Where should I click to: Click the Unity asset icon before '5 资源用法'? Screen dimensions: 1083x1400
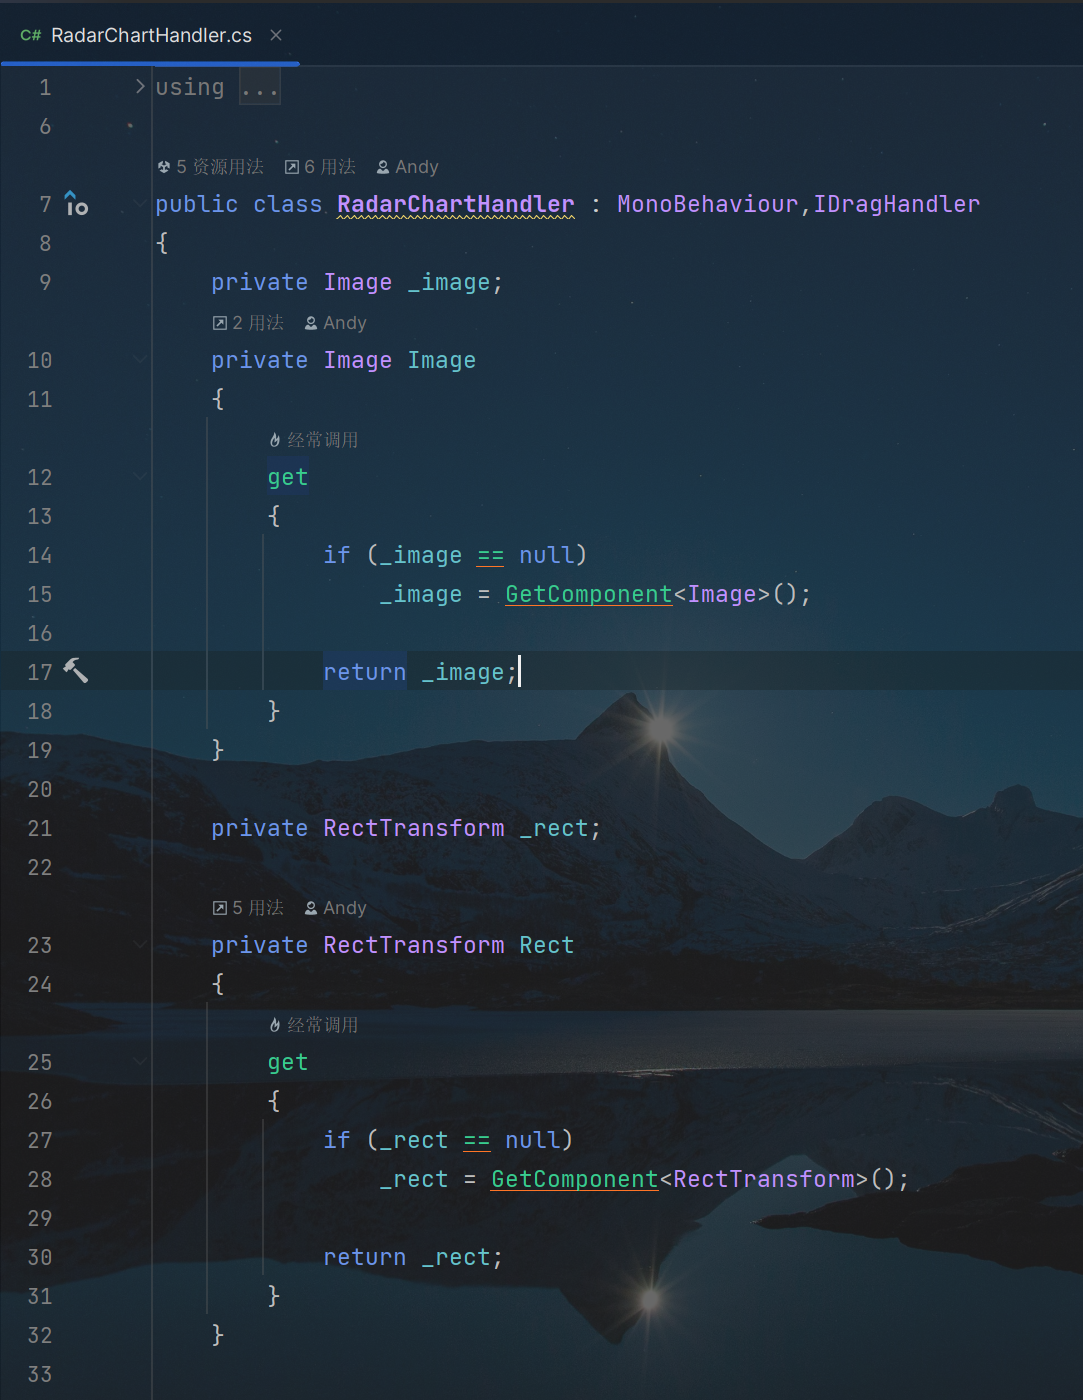(x=164, y=167)
